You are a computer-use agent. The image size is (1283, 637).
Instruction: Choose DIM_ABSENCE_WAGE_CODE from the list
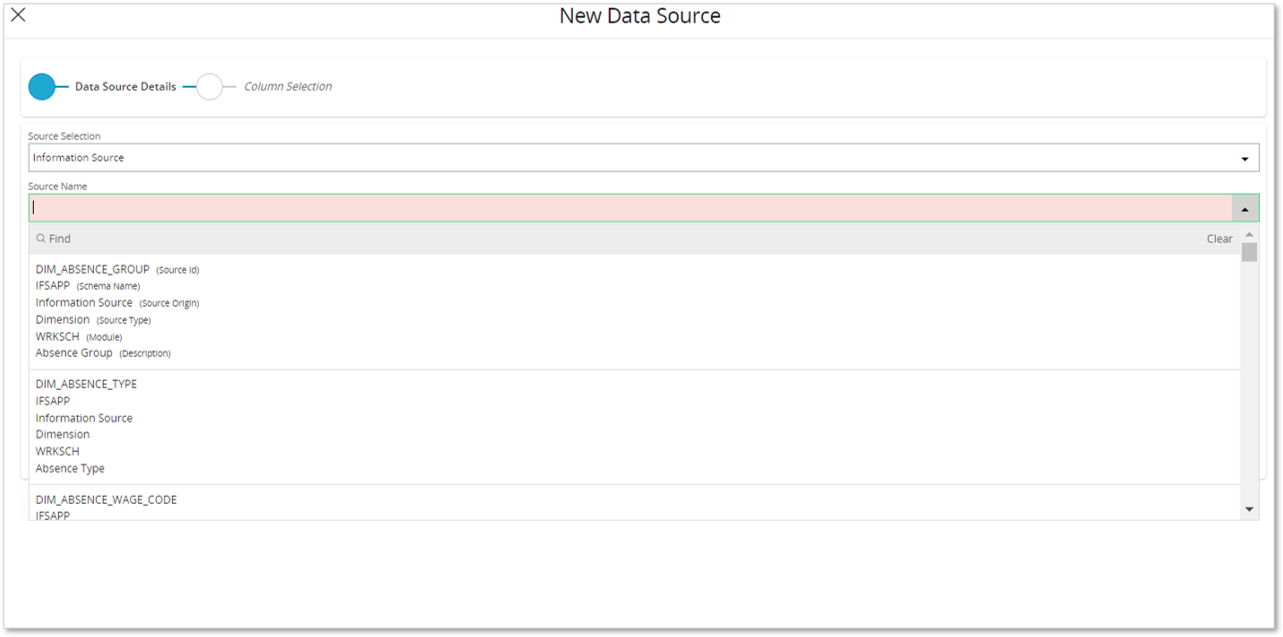(x=106, y=499)
